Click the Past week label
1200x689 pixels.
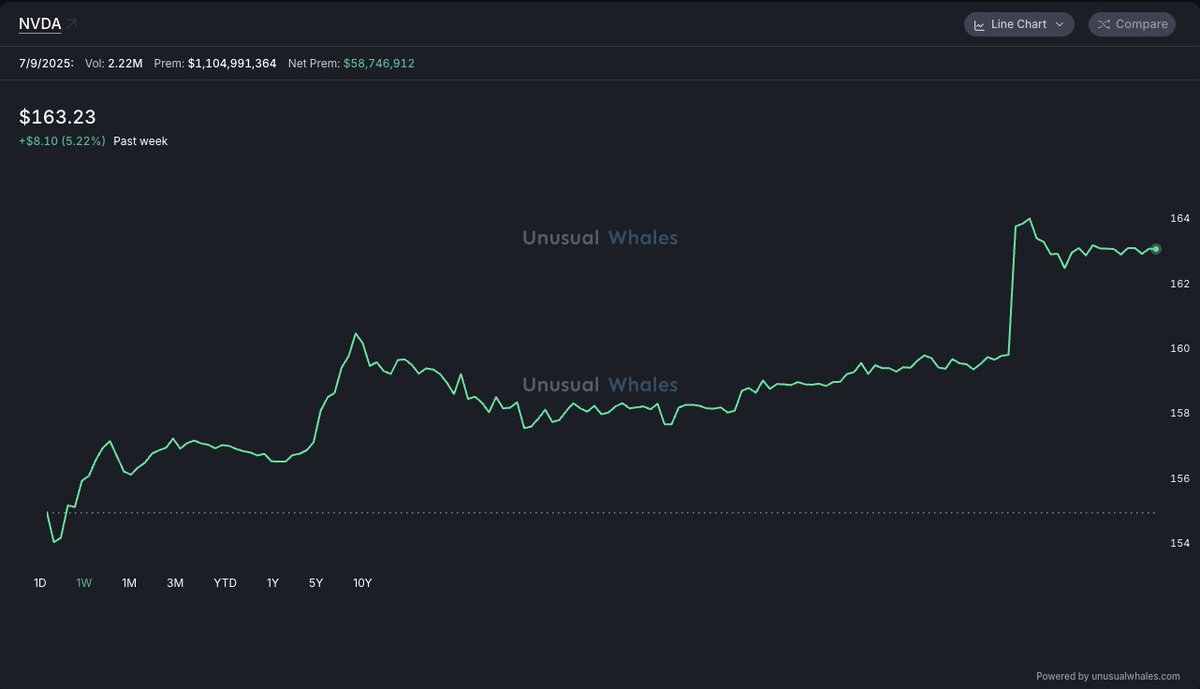click(140, 142)
